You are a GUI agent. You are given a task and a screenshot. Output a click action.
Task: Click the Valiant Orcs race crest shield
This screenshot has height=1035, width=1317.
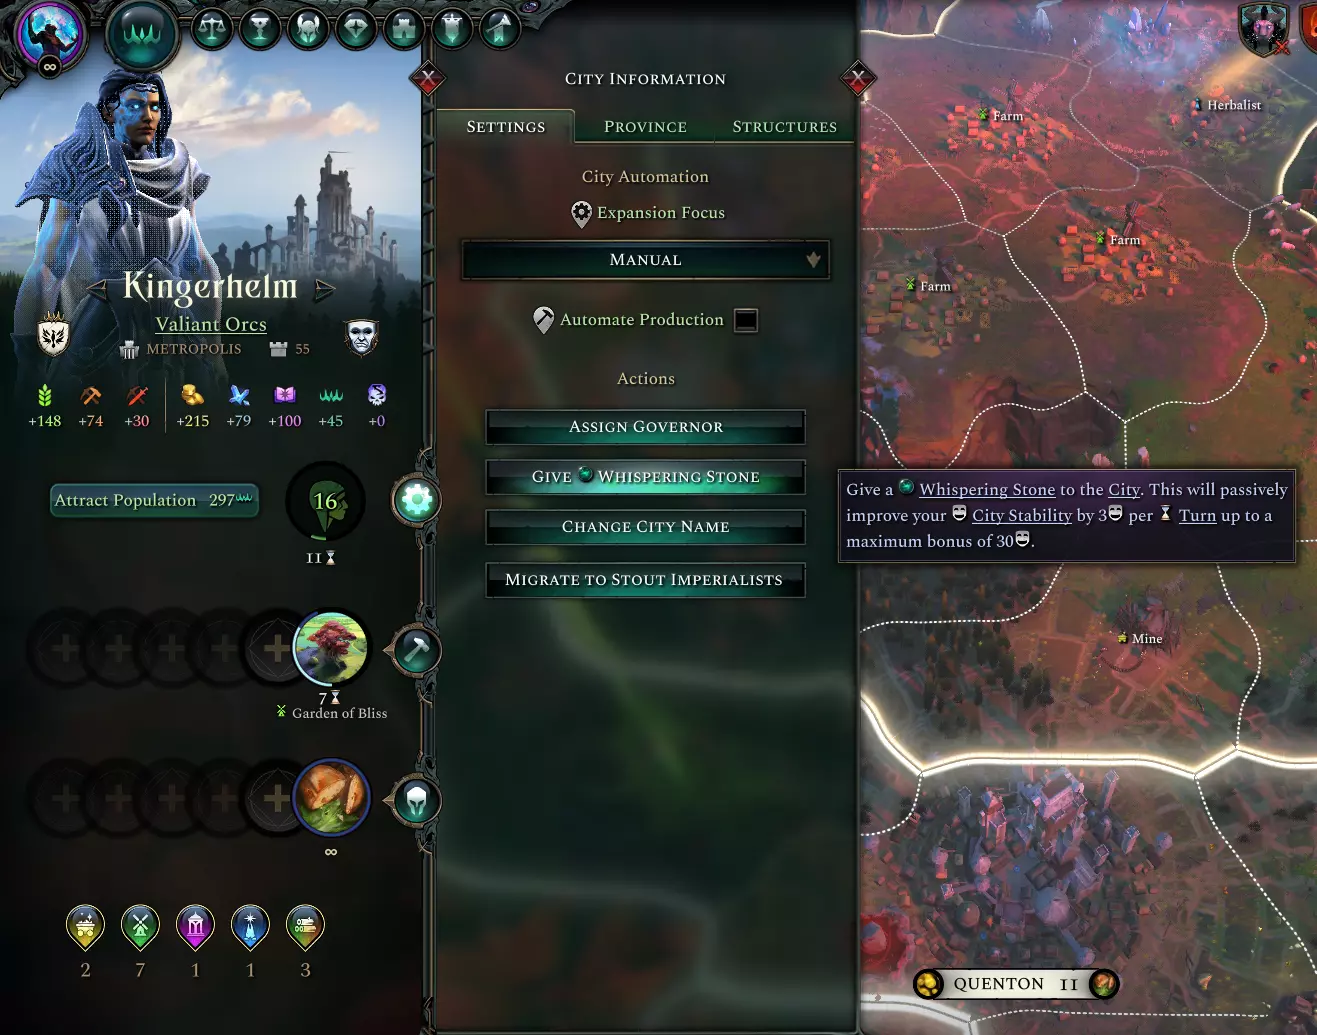pyautogui.click(x=53, y=334)
